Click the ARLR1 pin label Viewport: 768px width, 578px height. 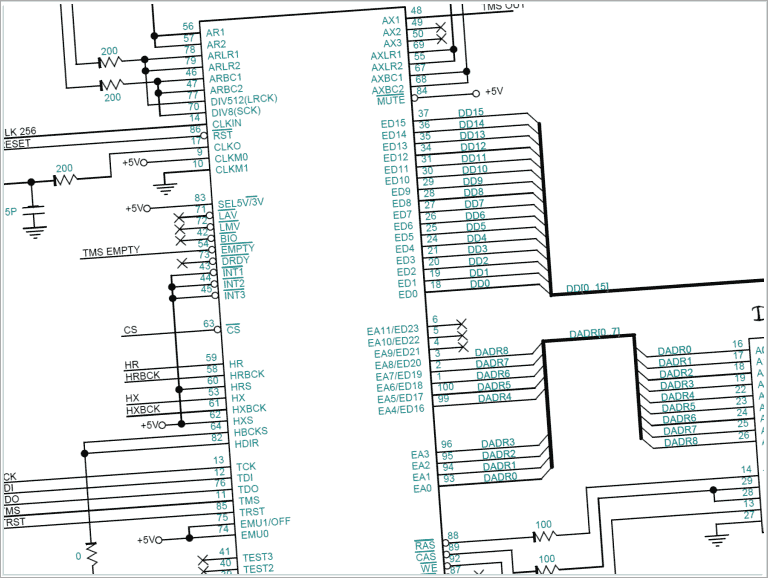coord(223,55)
